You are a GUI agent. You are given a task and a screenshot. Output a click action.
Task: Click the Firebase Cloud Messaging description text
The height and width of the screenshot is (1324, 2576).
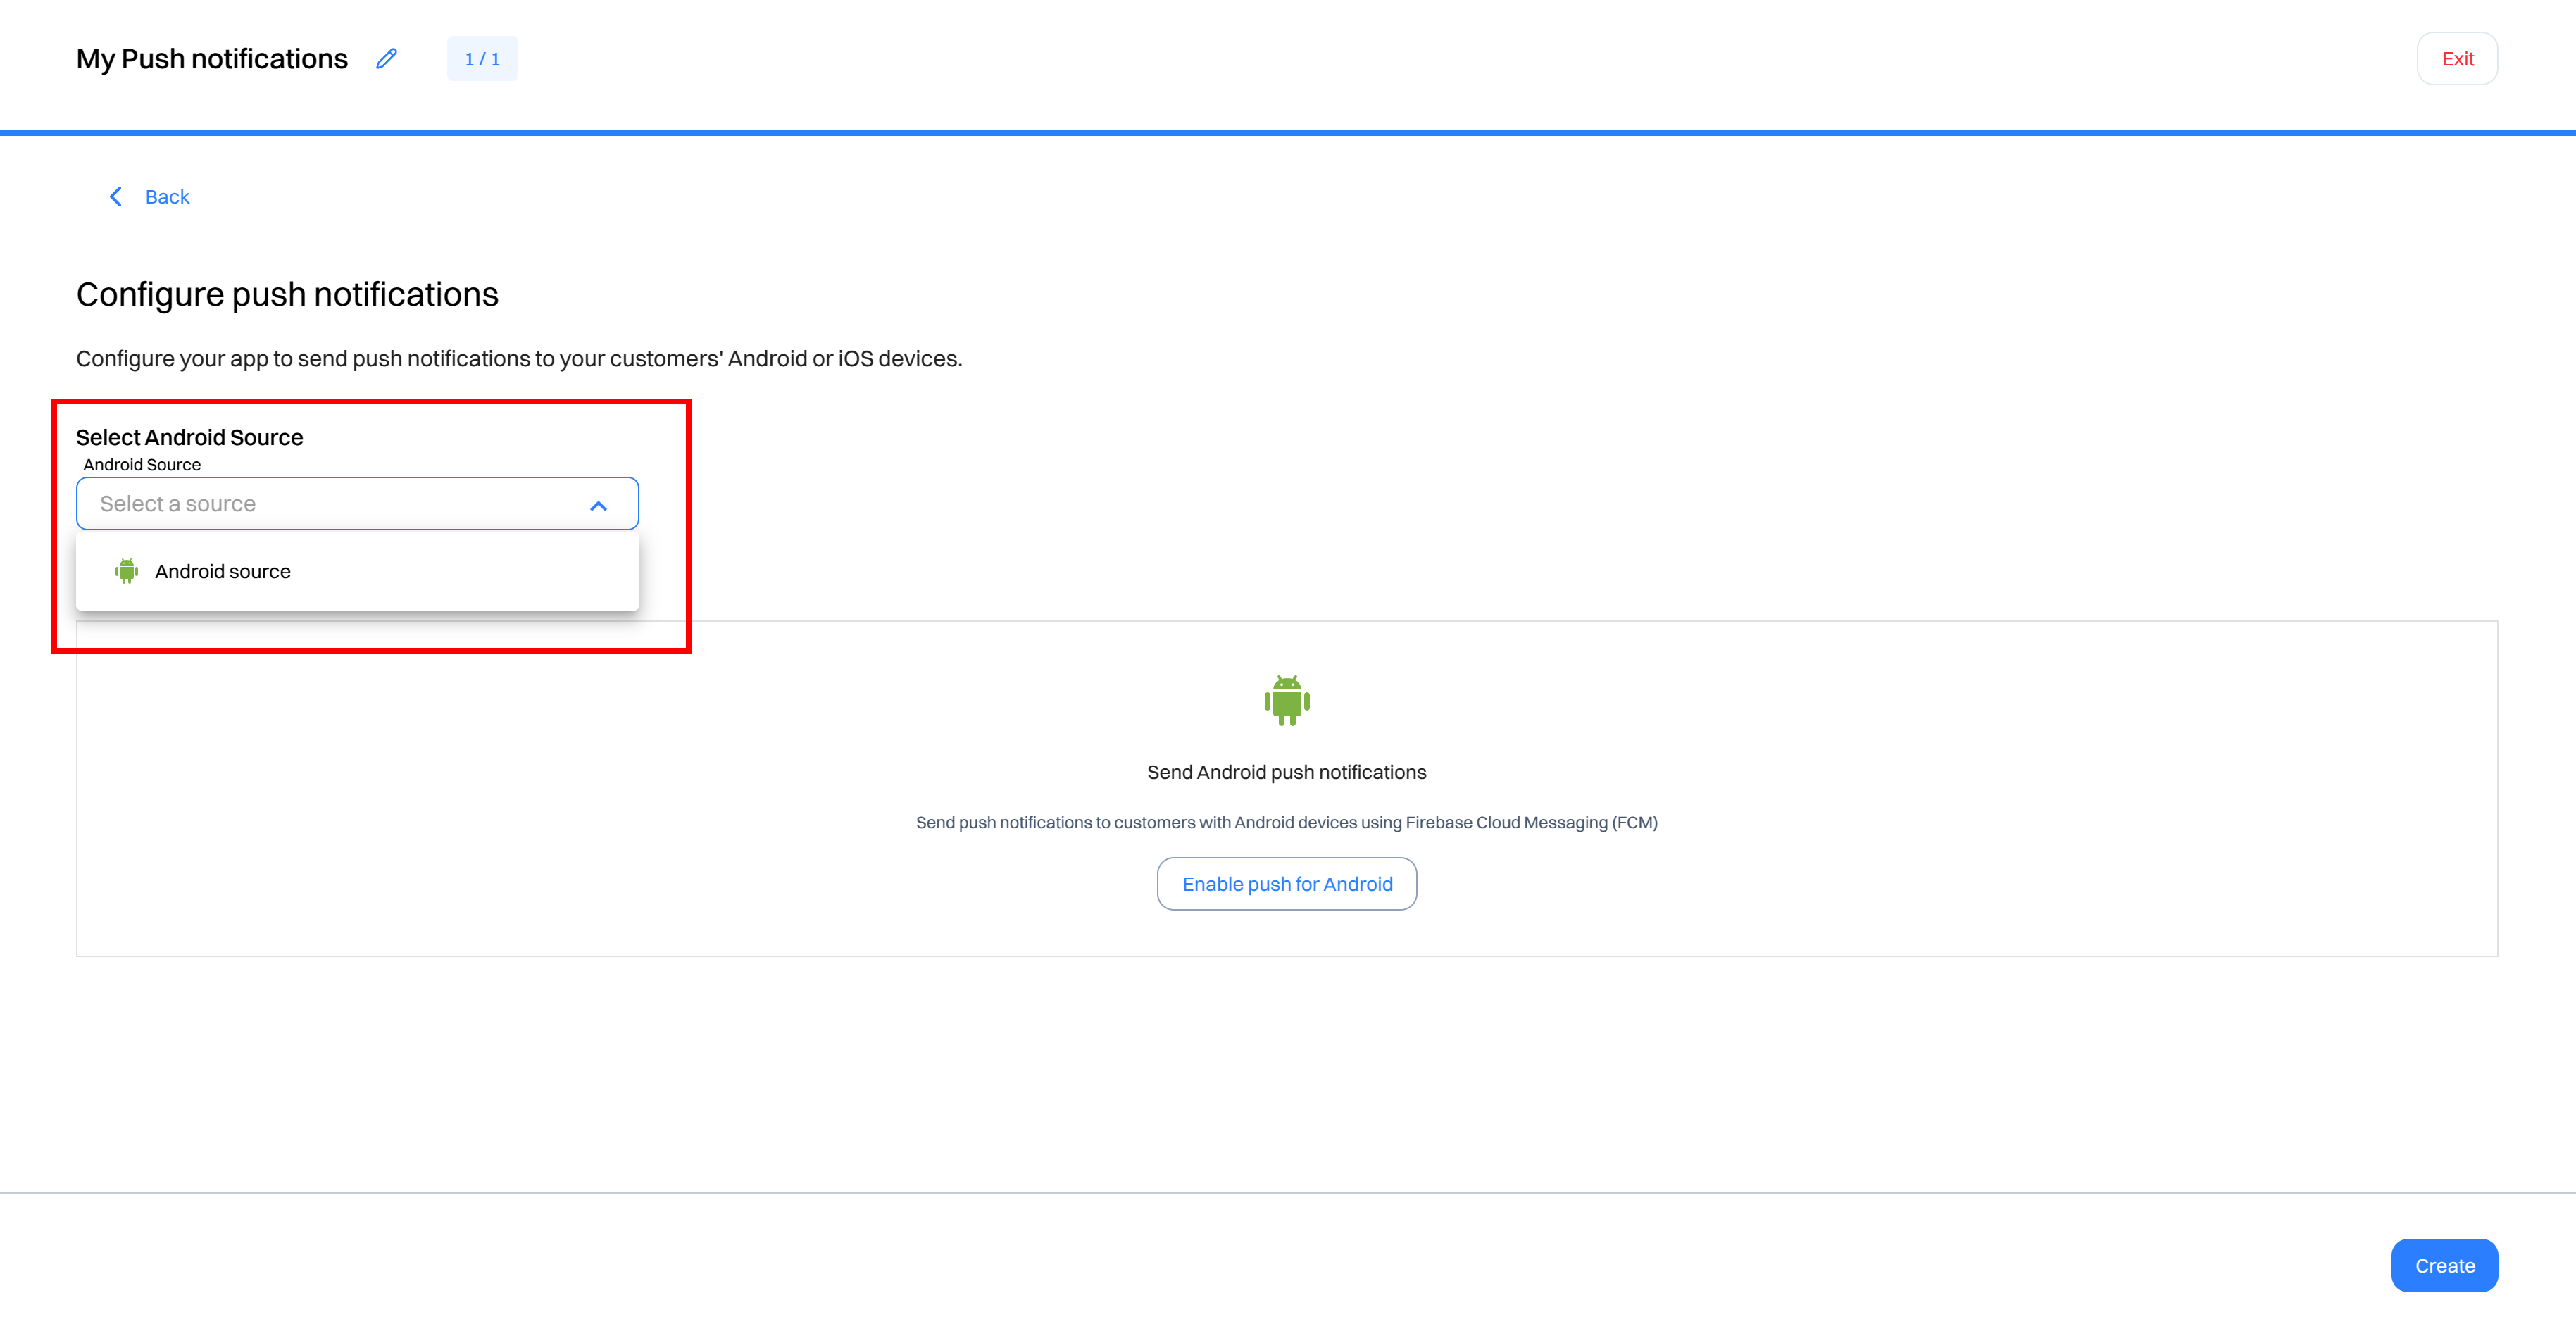(x=1286, y=822)
